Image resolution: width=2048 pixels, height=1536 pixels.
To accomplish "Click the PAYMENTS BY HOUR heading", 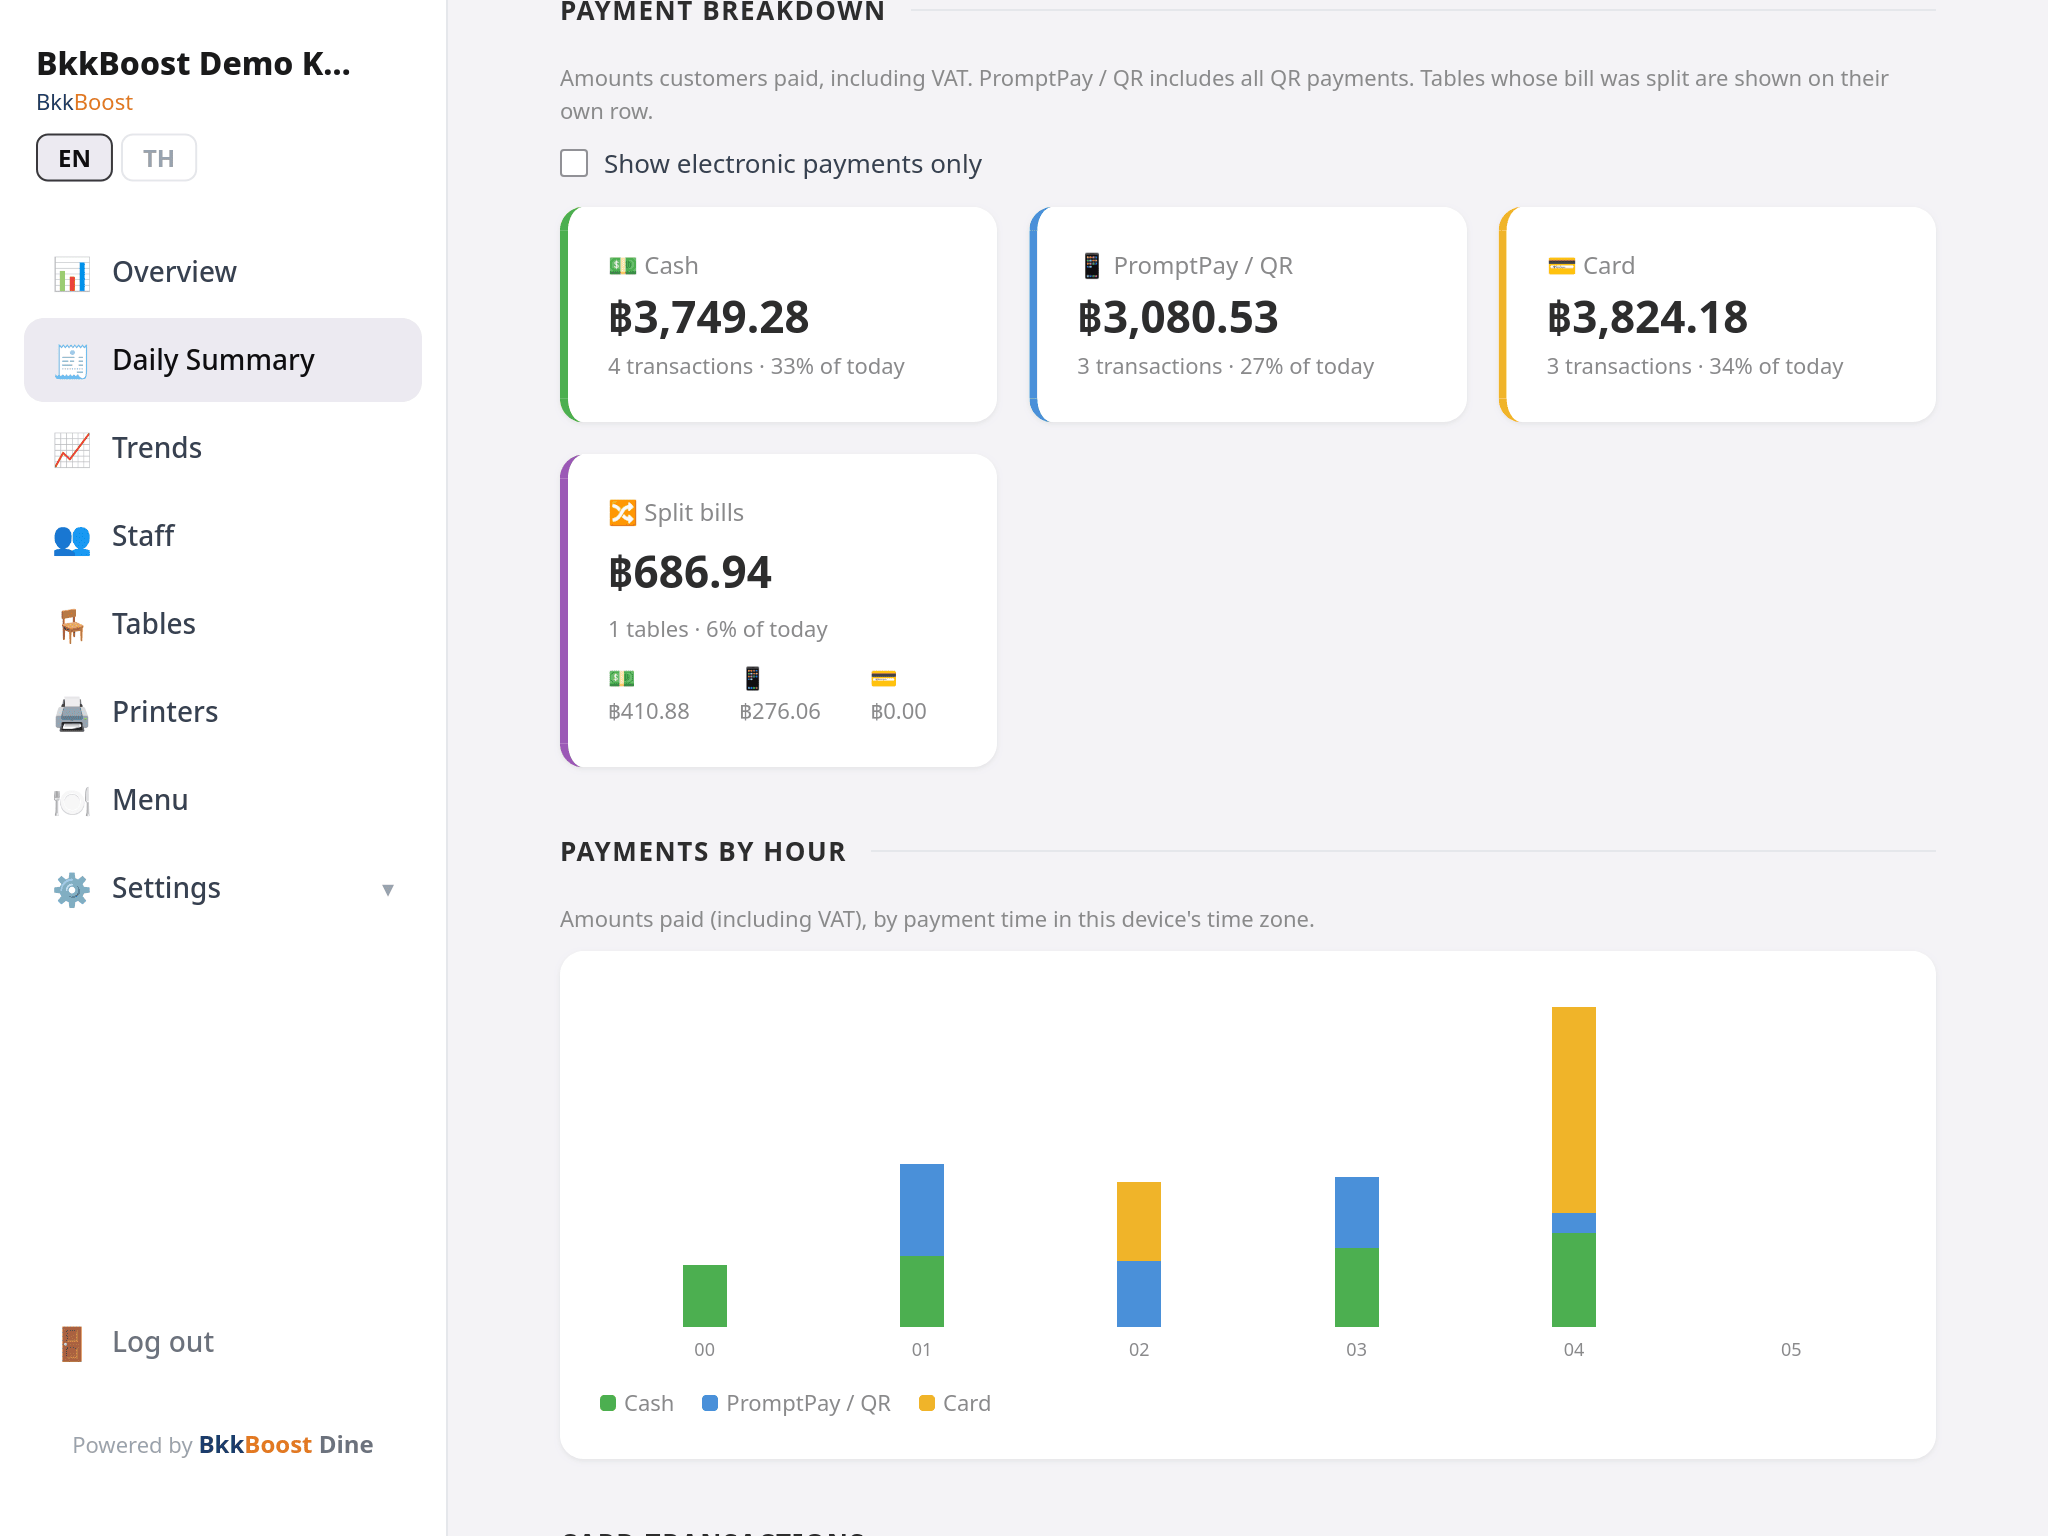I will click(x=703, y=851).
